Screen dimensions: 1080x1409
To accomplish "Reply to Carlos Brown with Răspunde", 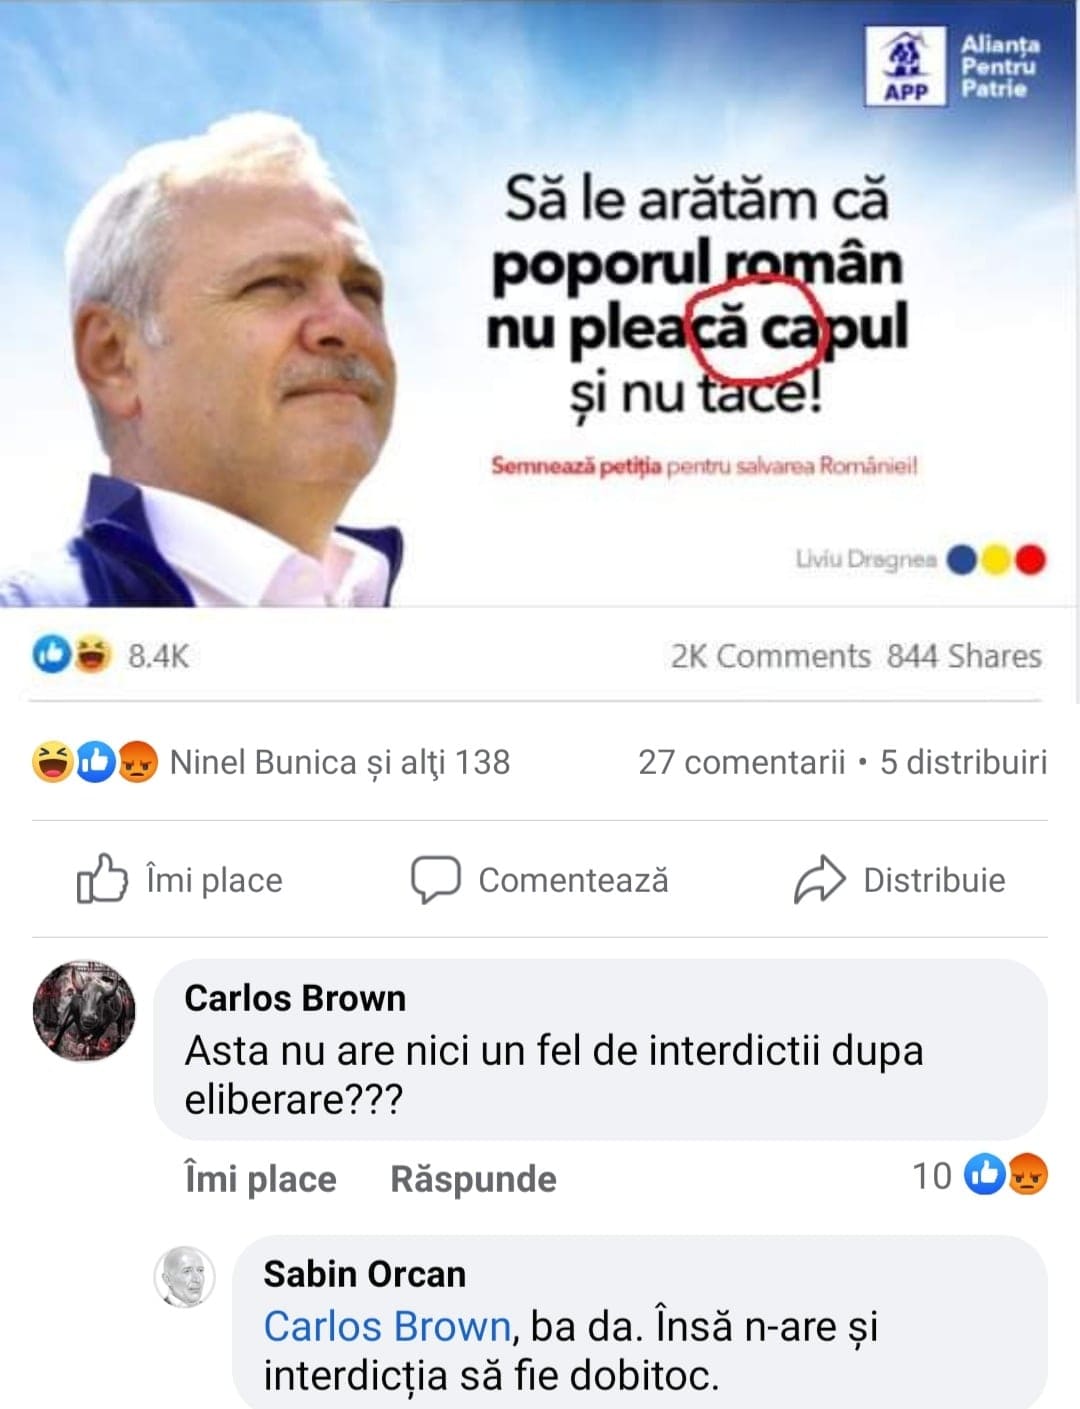I will pyautogui.click(x=473, y=1178).
